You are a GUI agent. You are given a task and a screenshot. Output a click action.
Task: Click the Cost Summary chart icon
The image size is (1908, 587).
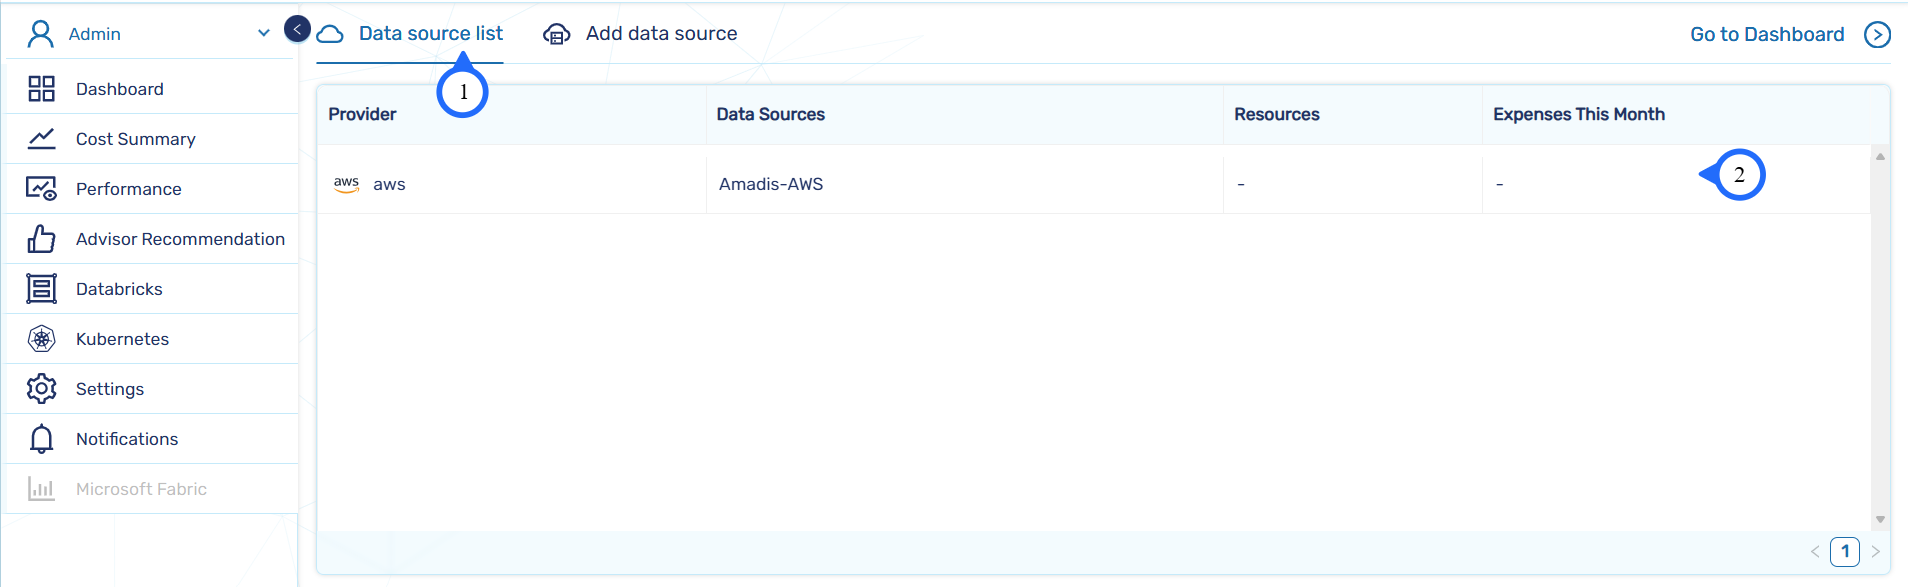(41, 139)
